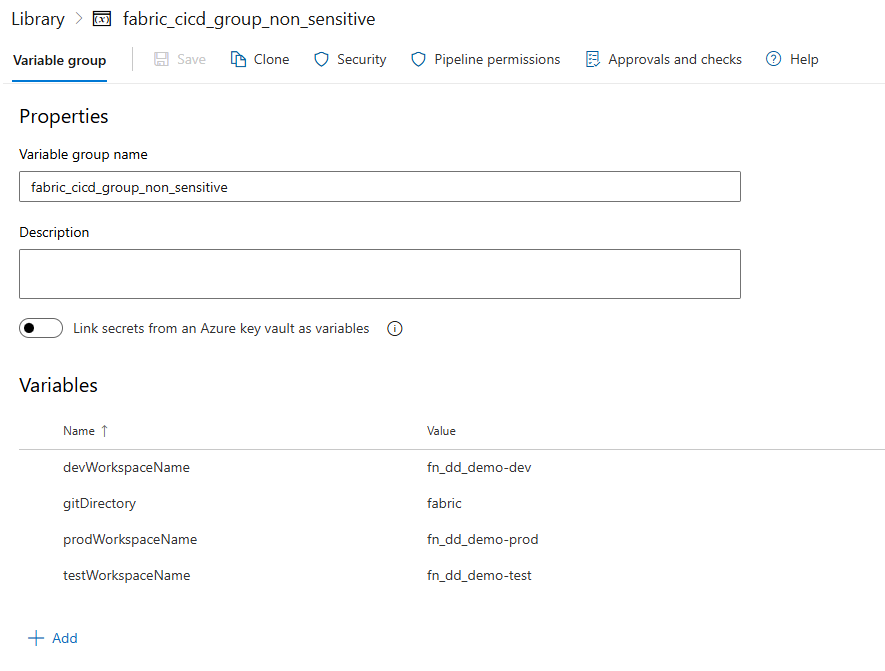
Task: Click the Name sort arrow icon
Action: pyautogui.click(x=104, y=431)
